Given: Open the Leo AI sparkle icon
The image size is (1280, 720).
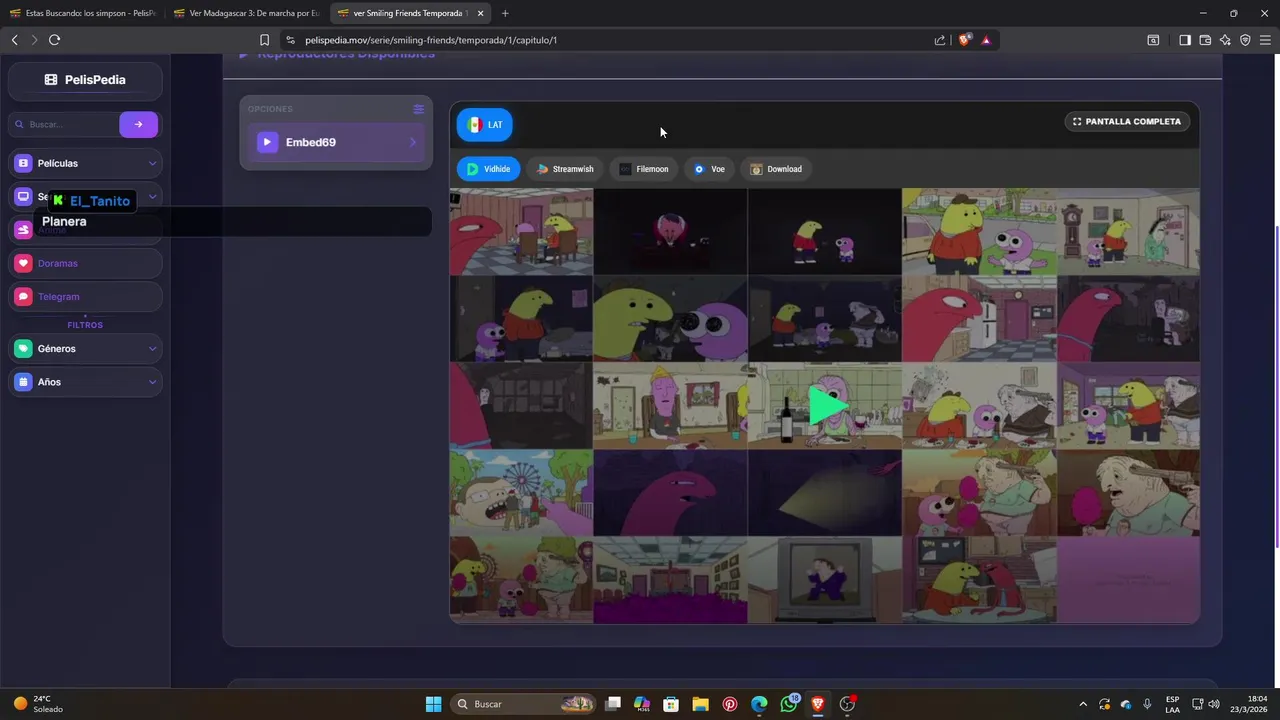Looking at the screenshot, I should [x=1225, y=40].
